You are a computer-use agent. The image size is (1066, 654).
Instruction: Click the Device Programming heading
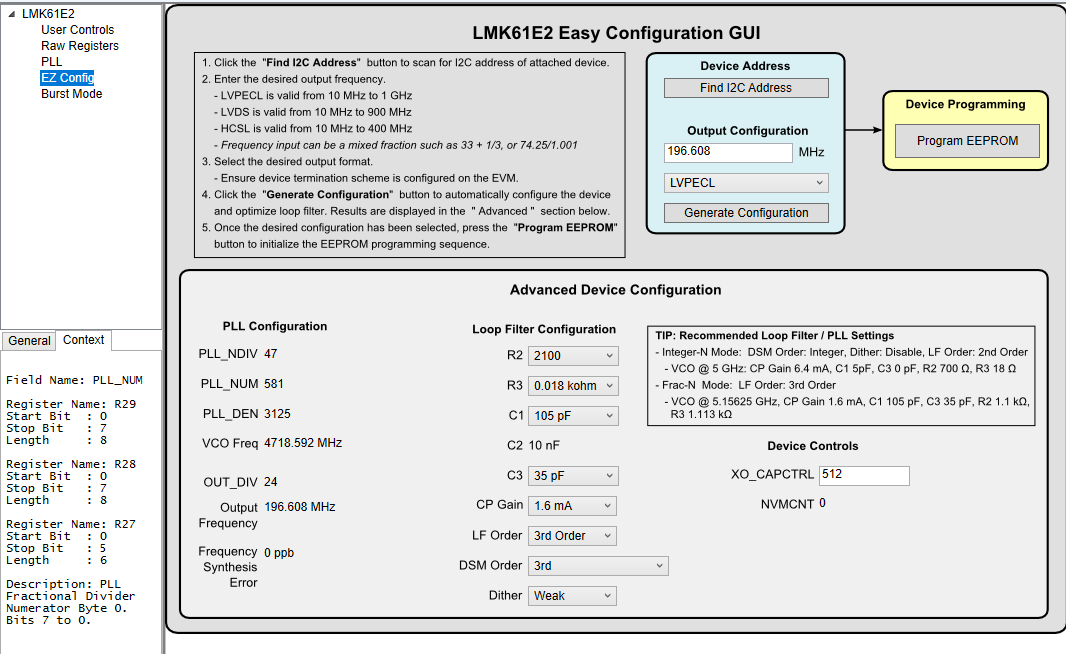tap(965, 104)
